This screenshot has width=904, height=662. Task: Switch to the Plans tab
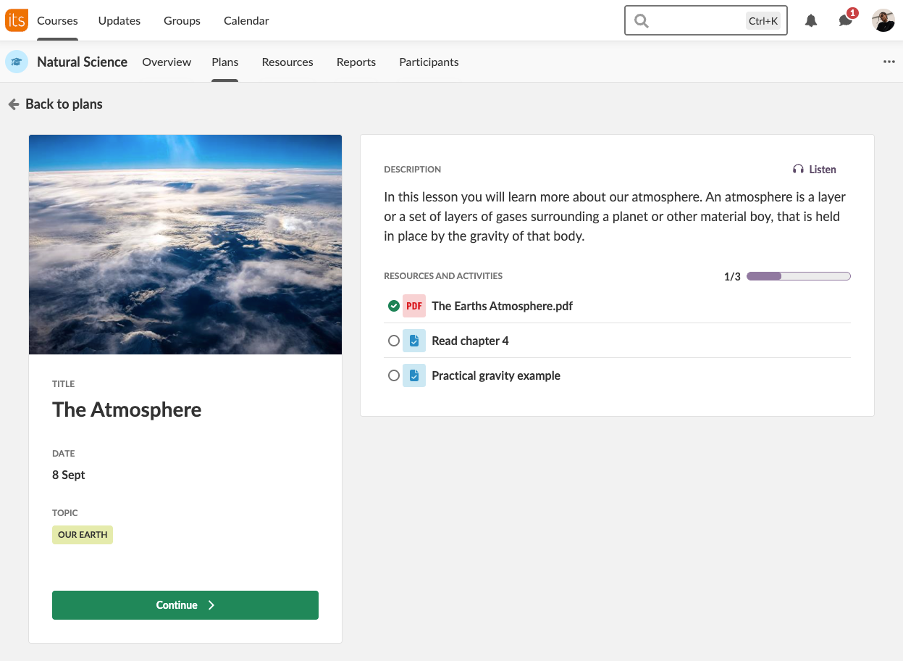point(225,62)
